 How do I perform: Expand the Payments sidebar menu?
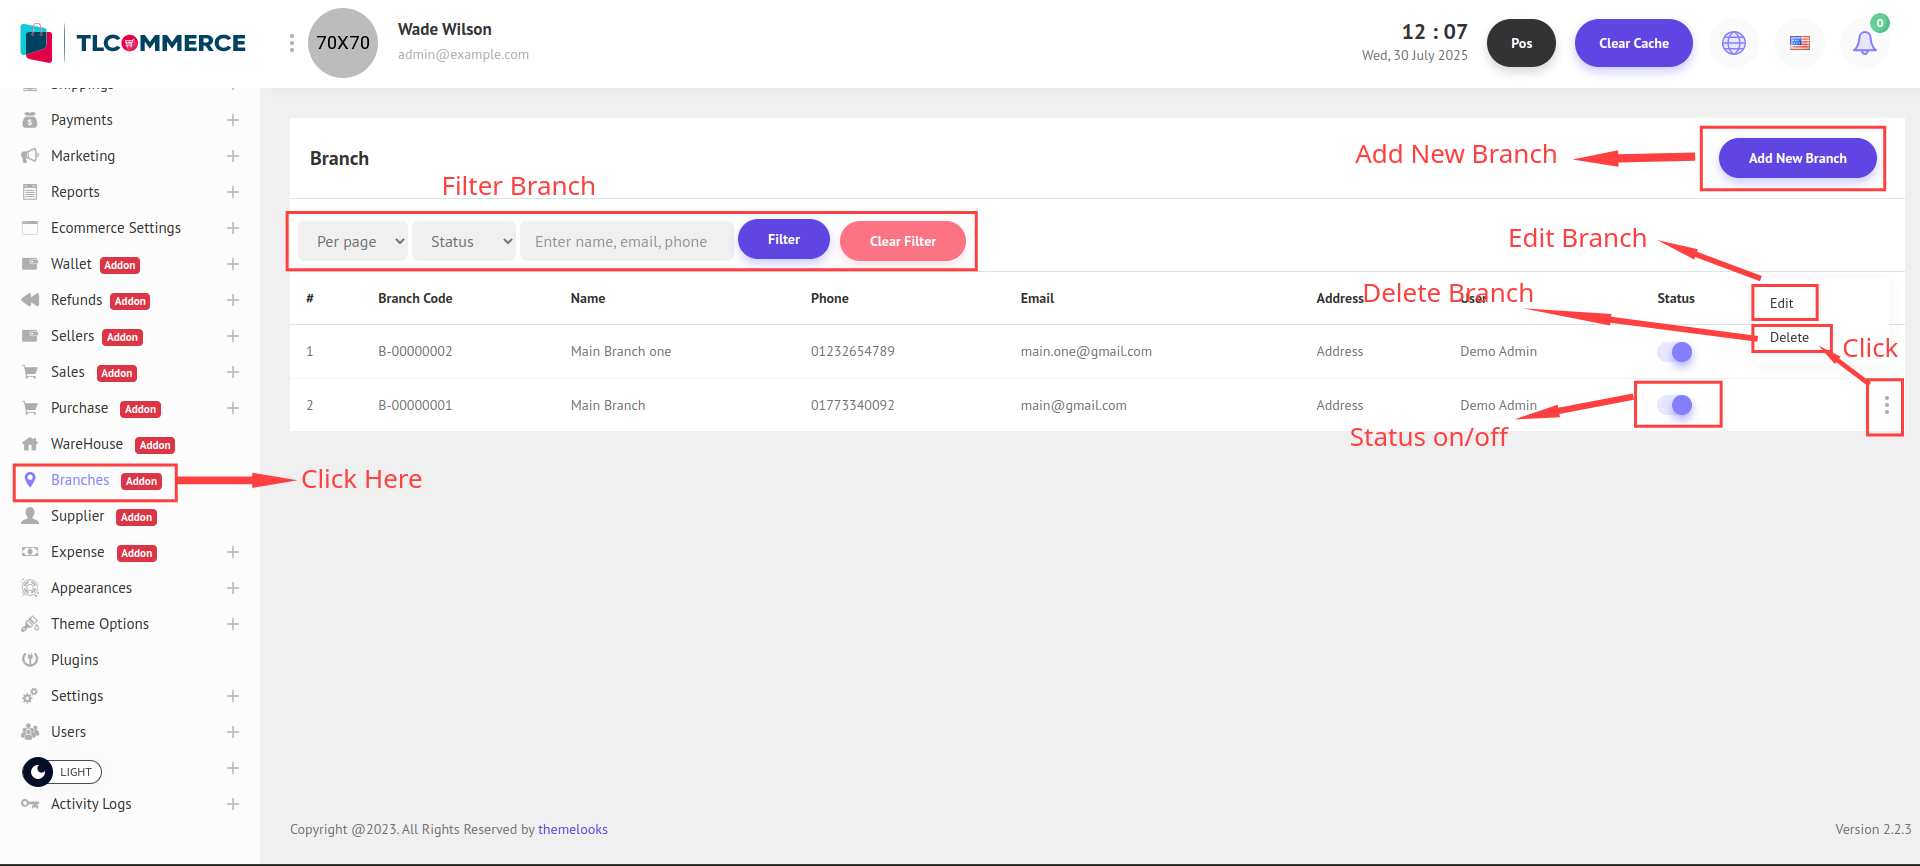click(232, 120)
